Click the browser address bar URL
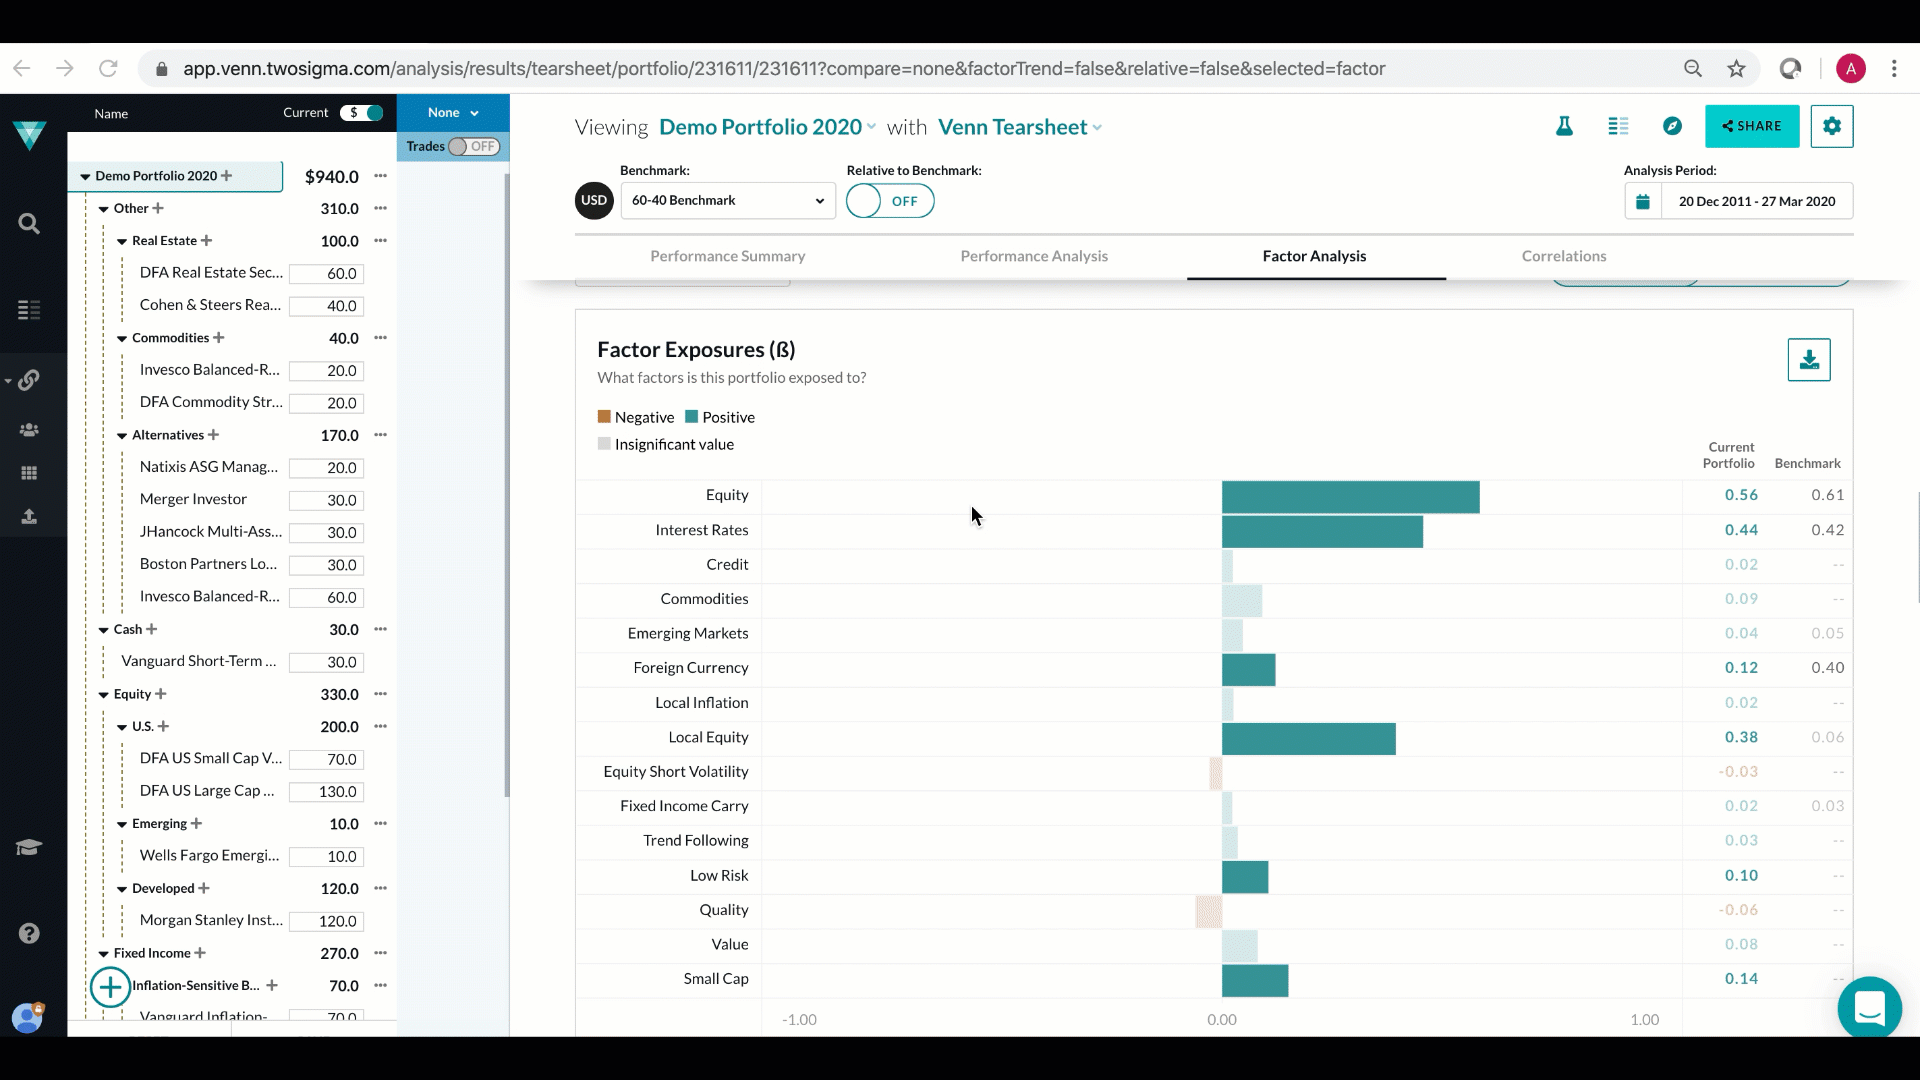This screenshot has height=1080, width=1920. (784, 68)
